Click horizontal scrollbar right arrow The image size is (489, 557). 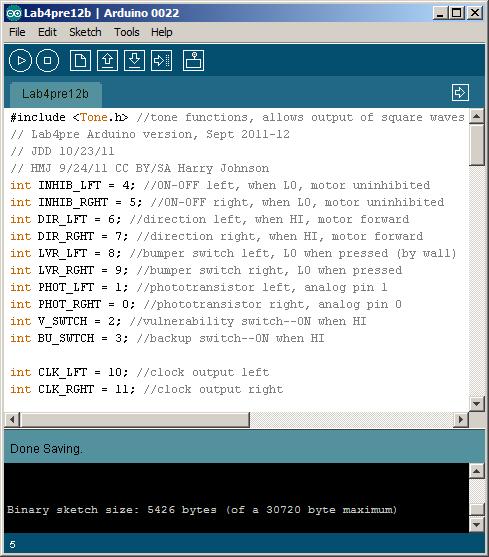tap(461, 420)
